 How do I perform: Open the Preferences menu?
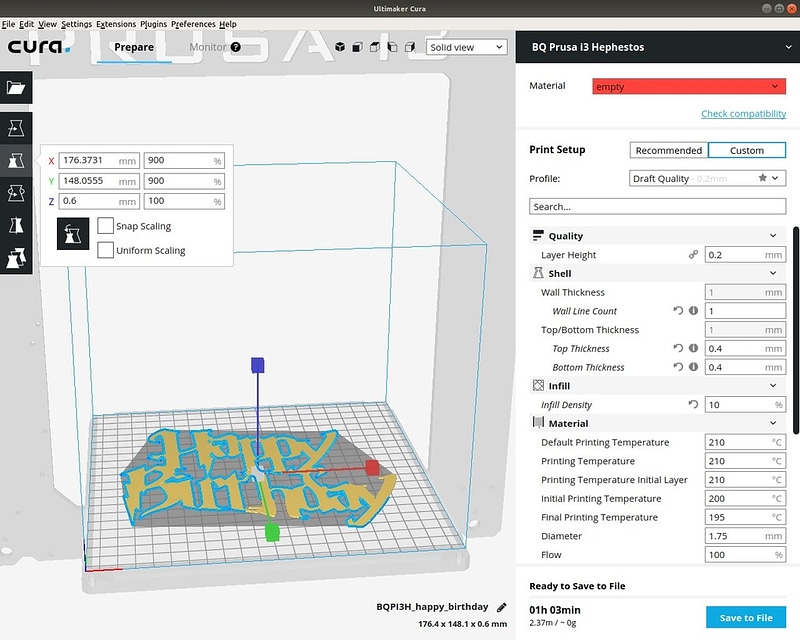(193, 24)
